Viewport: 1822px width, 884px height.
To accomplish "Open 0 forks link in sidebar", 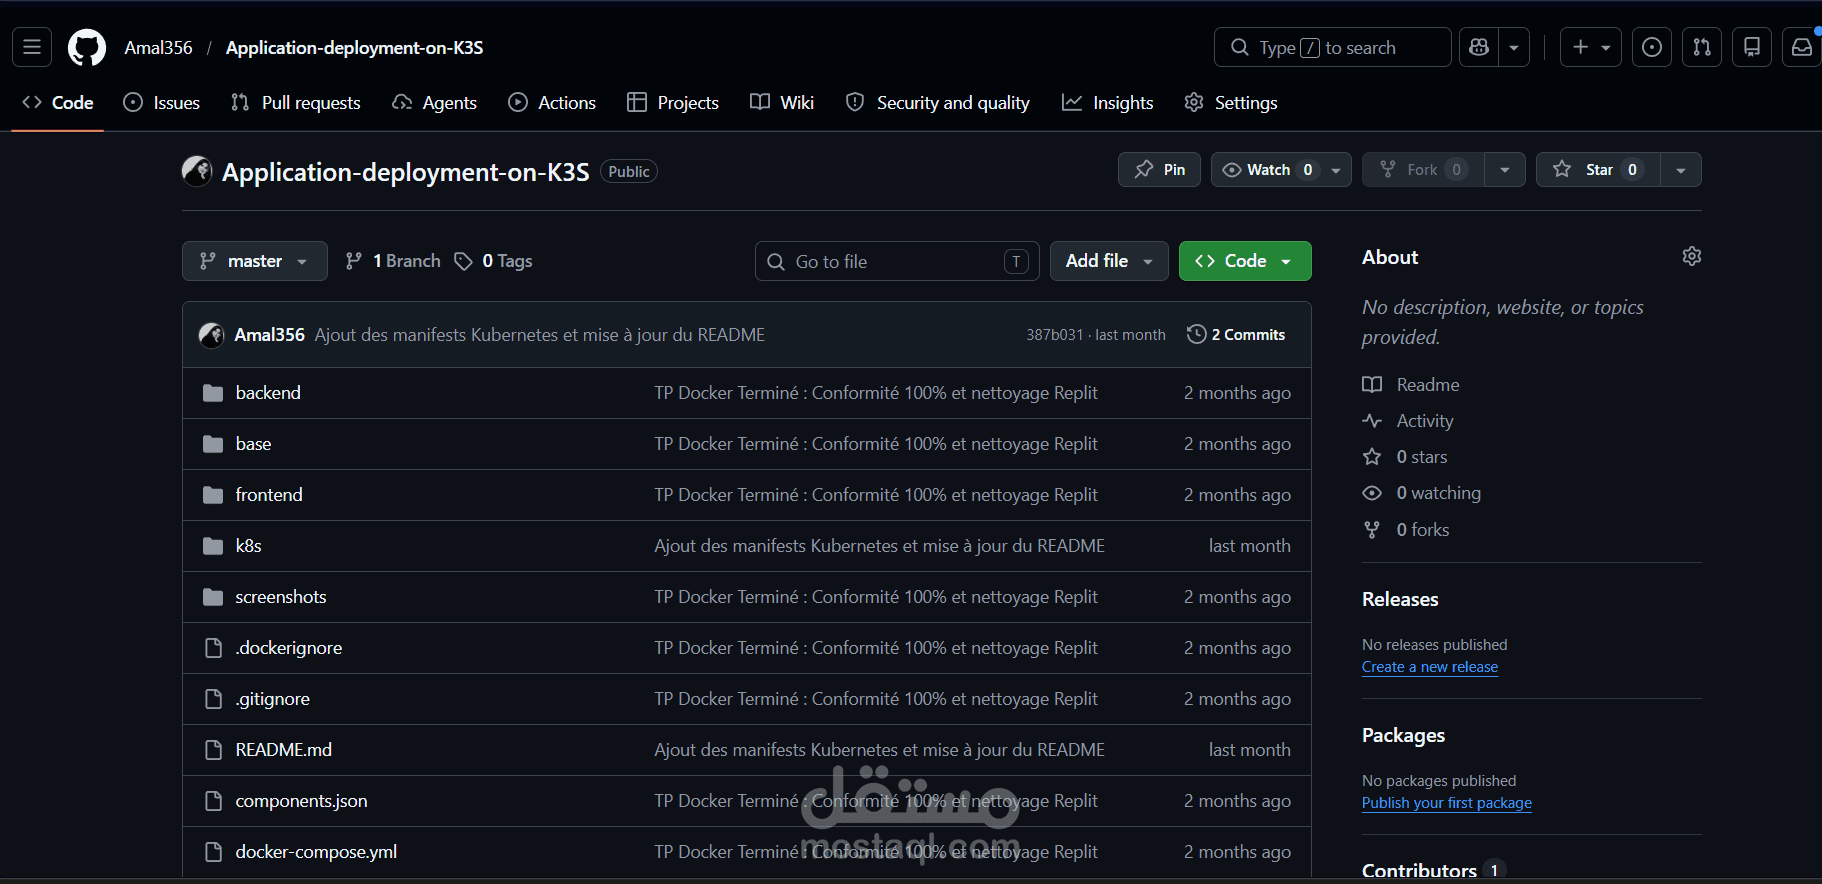I will pos(1406,530).
